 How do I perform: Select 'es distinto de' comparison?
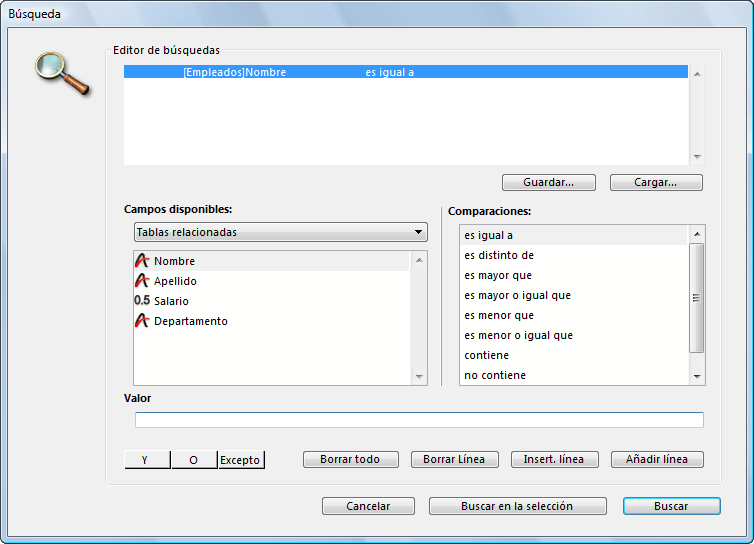(x=499, y=255)
